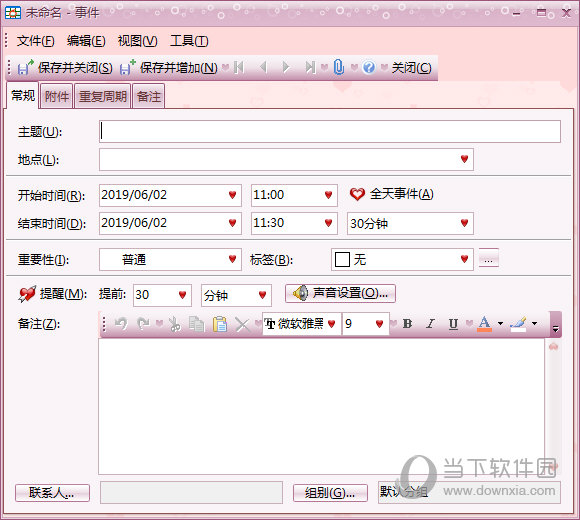Click the paperclip attachment icon

339,67
